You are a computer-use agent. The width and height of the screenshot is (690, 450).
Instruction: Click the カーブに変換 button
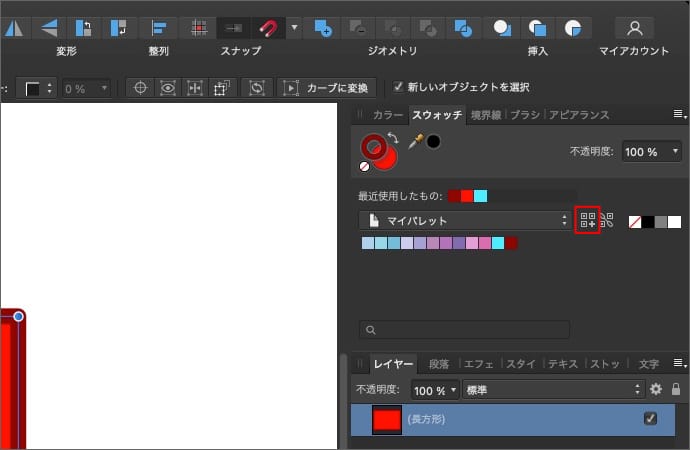[329, 87]
